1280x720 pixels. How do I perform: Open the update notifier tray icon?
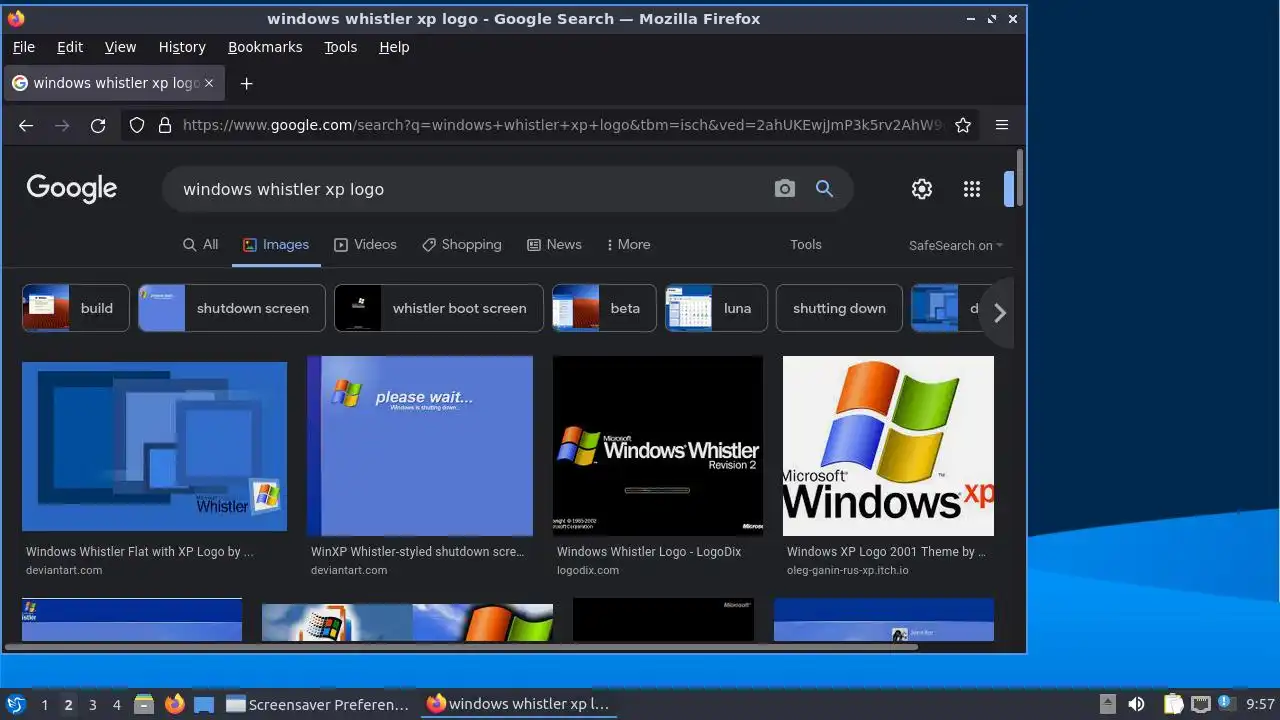click(x=1225, y=703)
